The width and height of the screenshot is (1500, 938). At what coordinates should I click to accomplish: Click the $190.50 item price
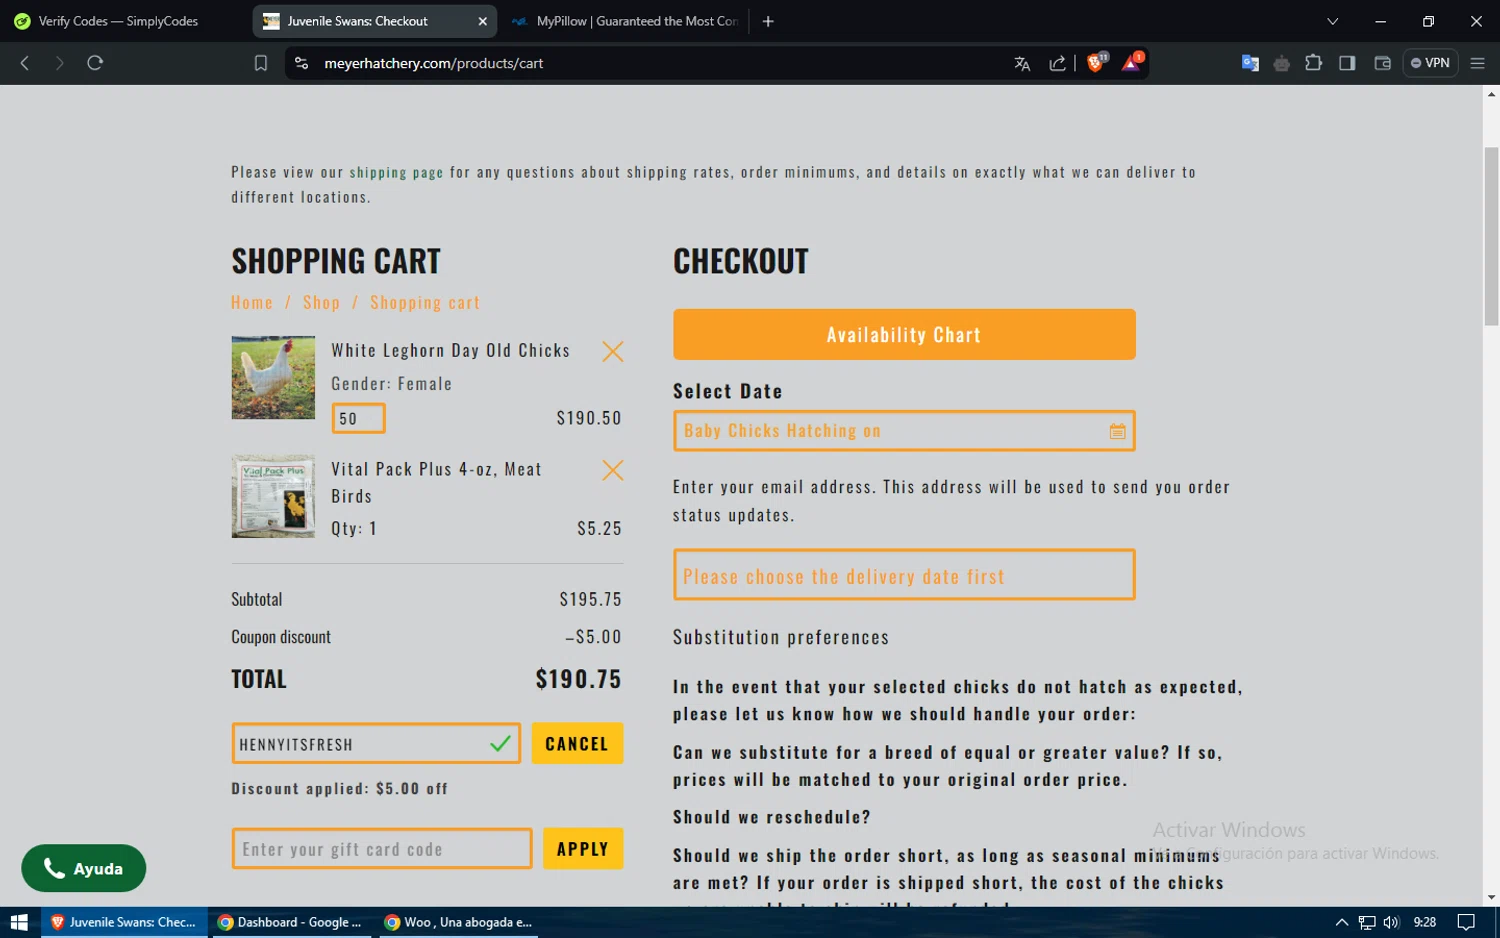coord(589,418)
